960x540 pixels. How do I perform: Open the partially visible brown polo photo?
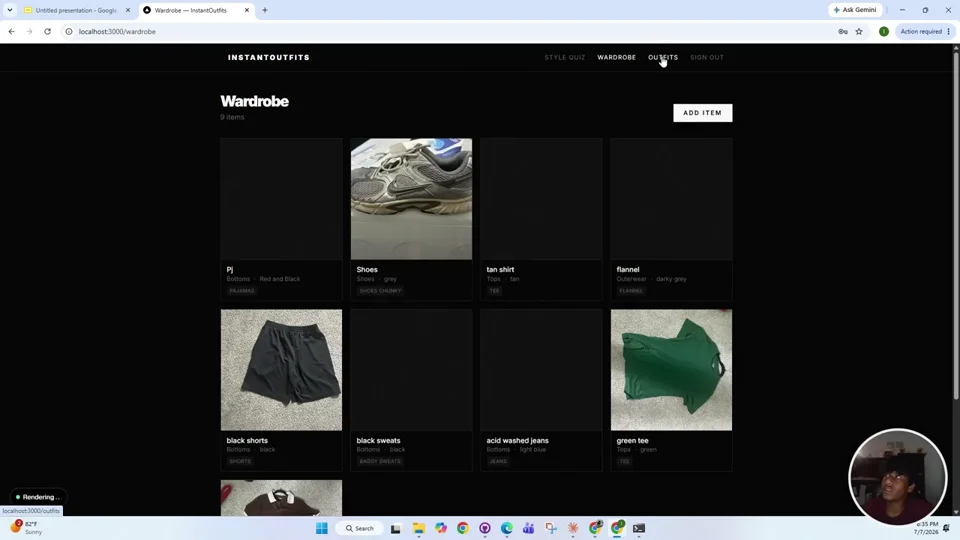click(282, 498)
